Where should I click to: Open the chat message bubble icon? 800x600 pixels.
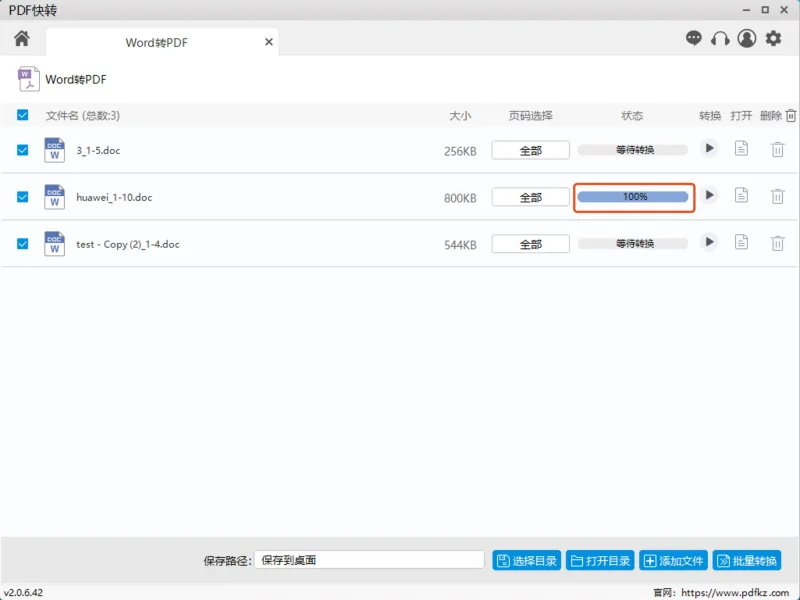(694, 38)
